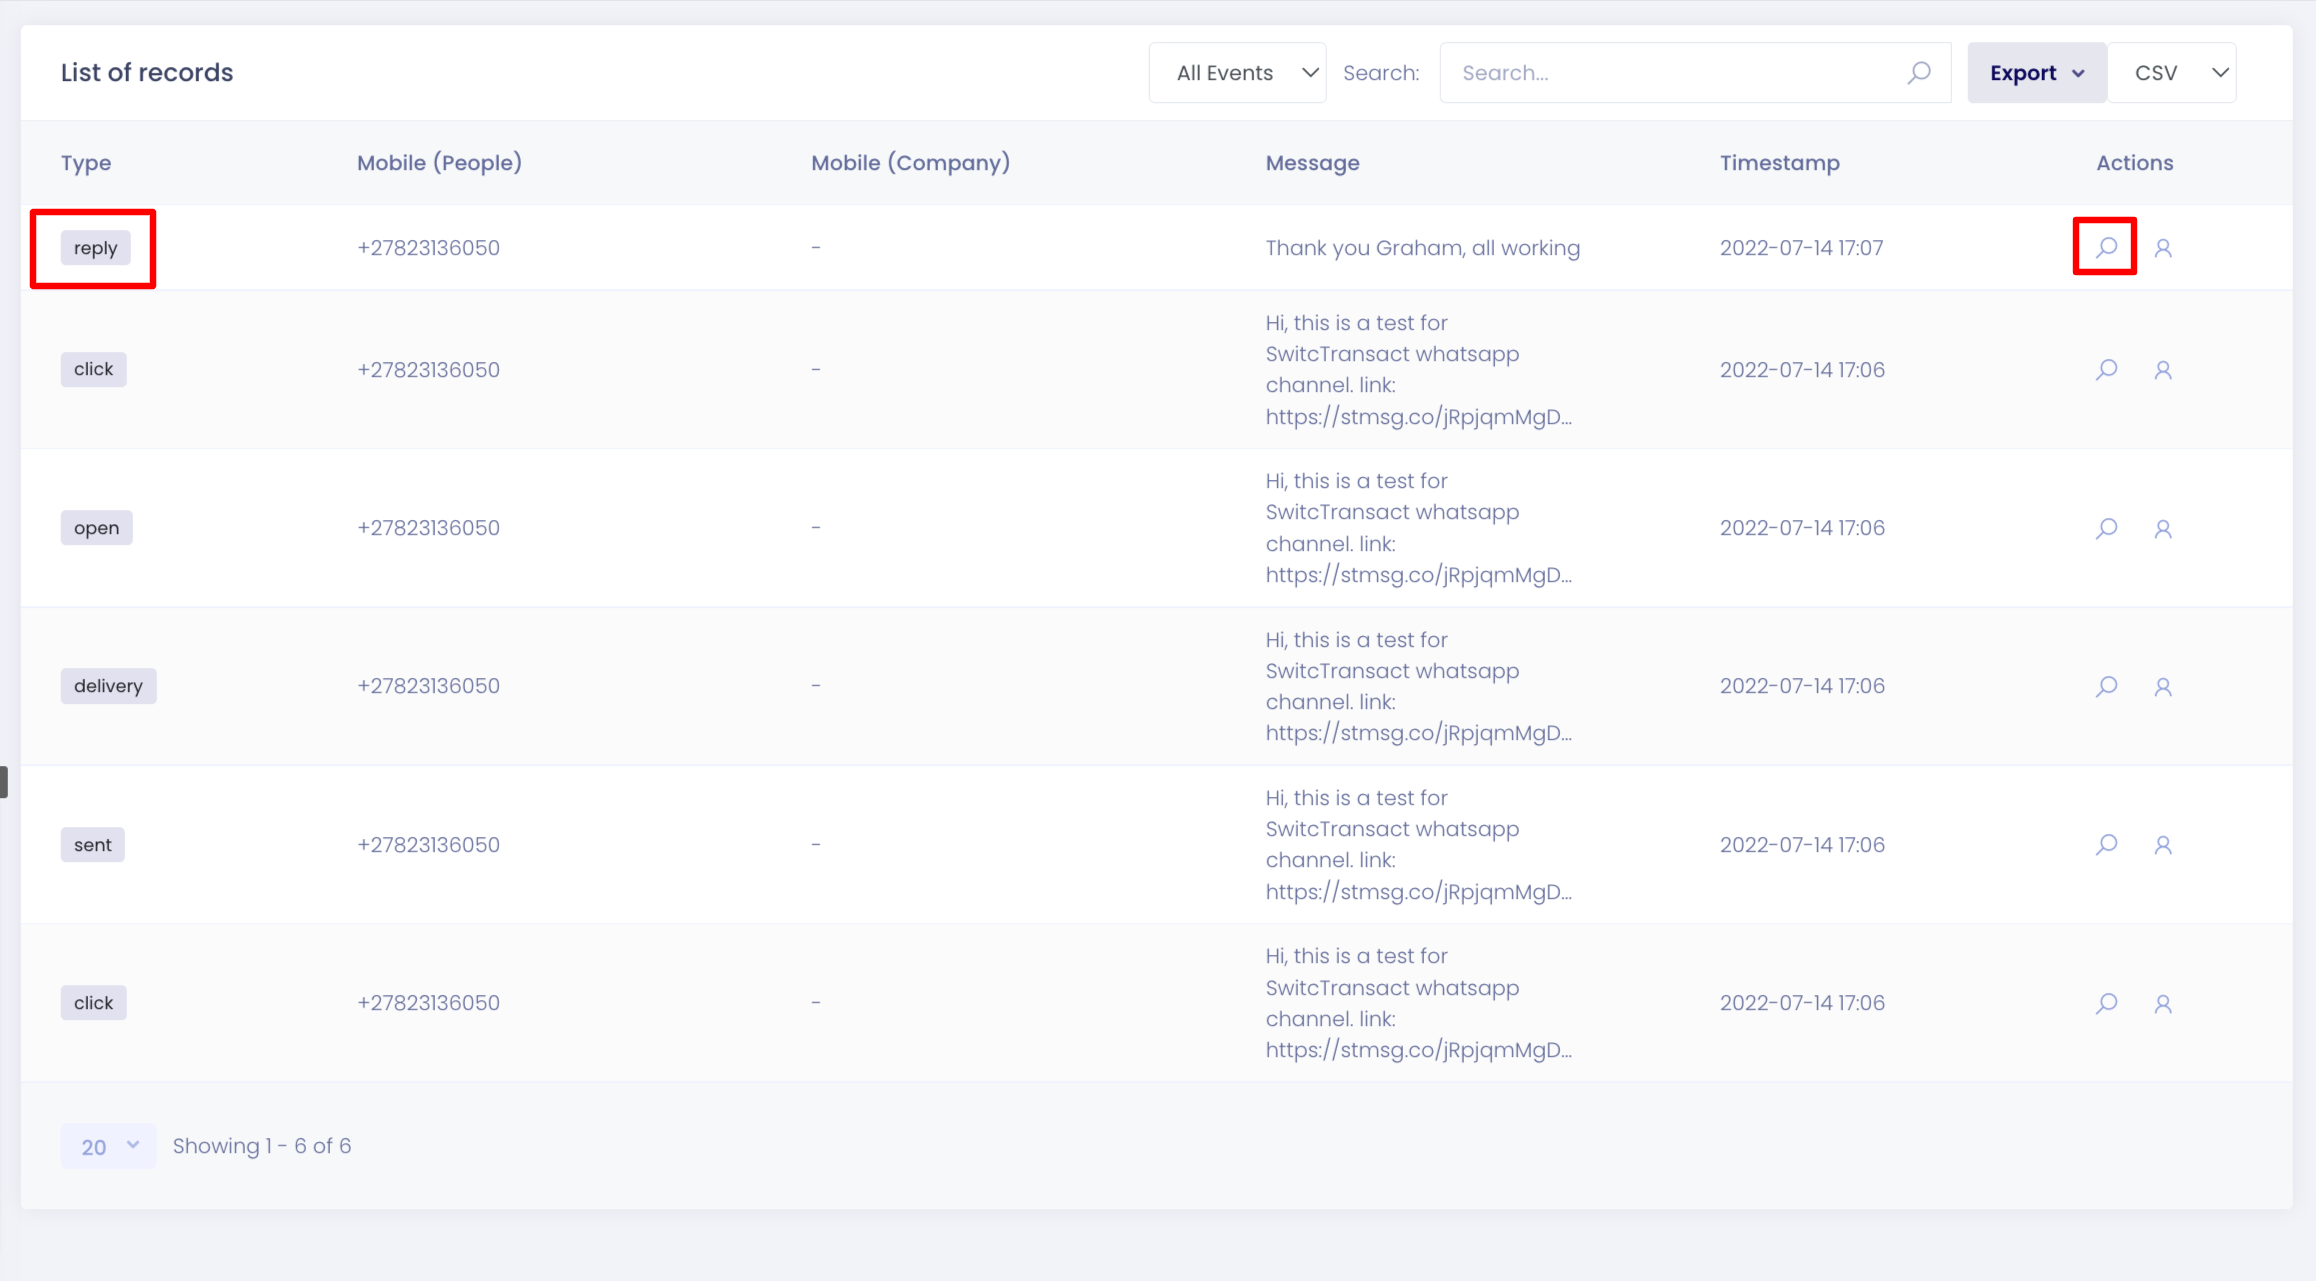Sort by the Timestamp column header
This screenshot has width=2316, height=1281.
[x=1779, y=163]
